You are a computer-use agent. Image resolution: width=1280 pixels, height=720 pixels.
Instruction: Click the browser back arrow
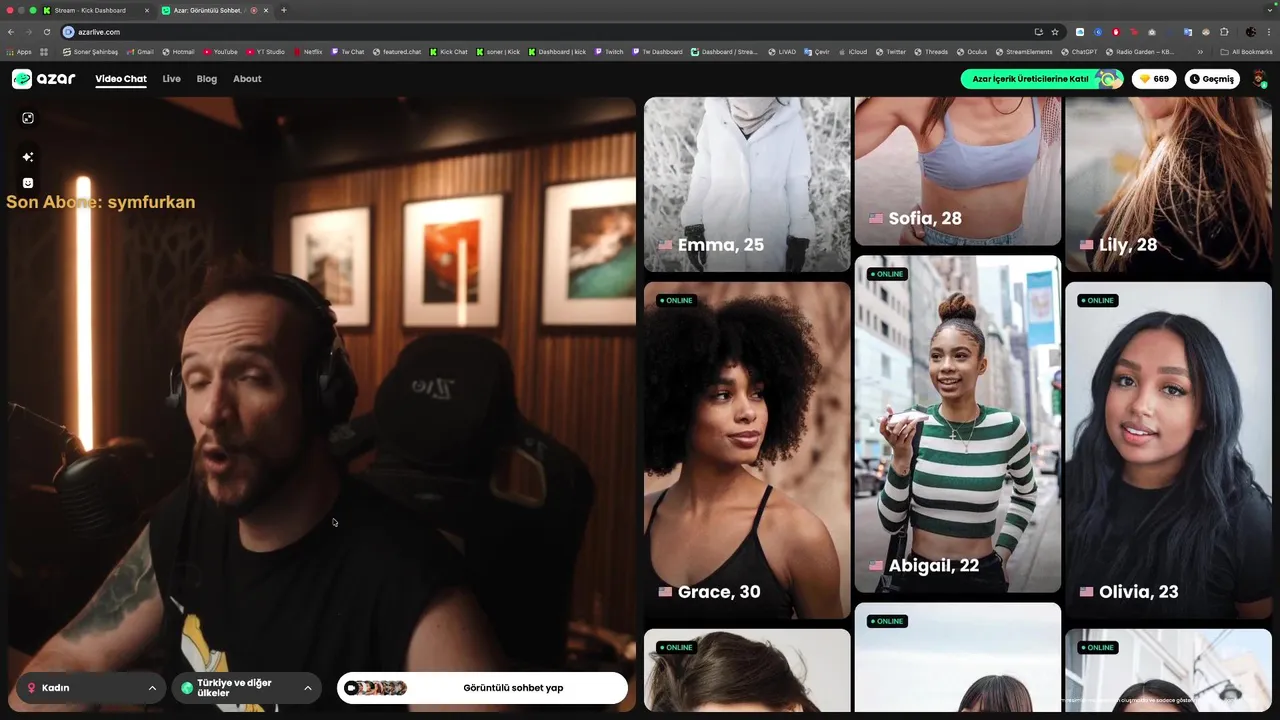(11, 32)
